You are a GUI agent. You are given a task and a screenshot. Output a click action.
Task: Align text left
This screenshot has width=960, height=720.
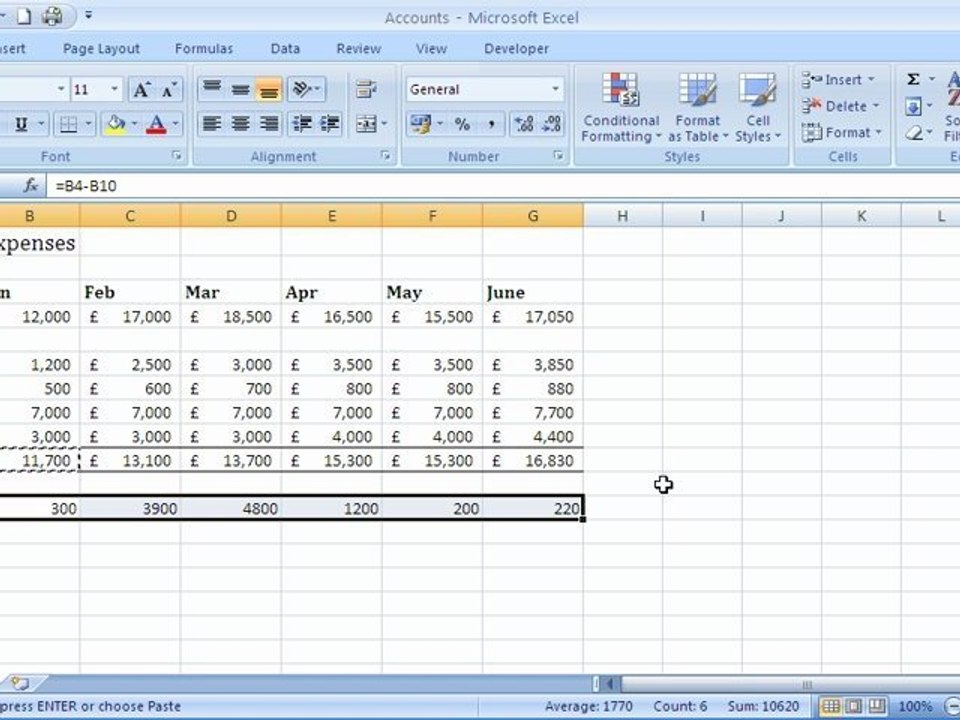pos(212,124)
